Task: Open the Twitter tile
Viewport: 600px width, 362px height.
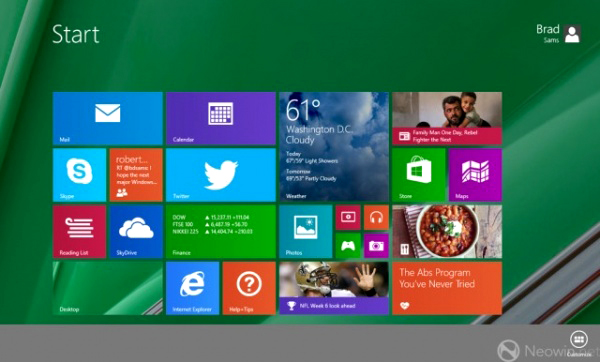Action: click(x=221, y=175)
